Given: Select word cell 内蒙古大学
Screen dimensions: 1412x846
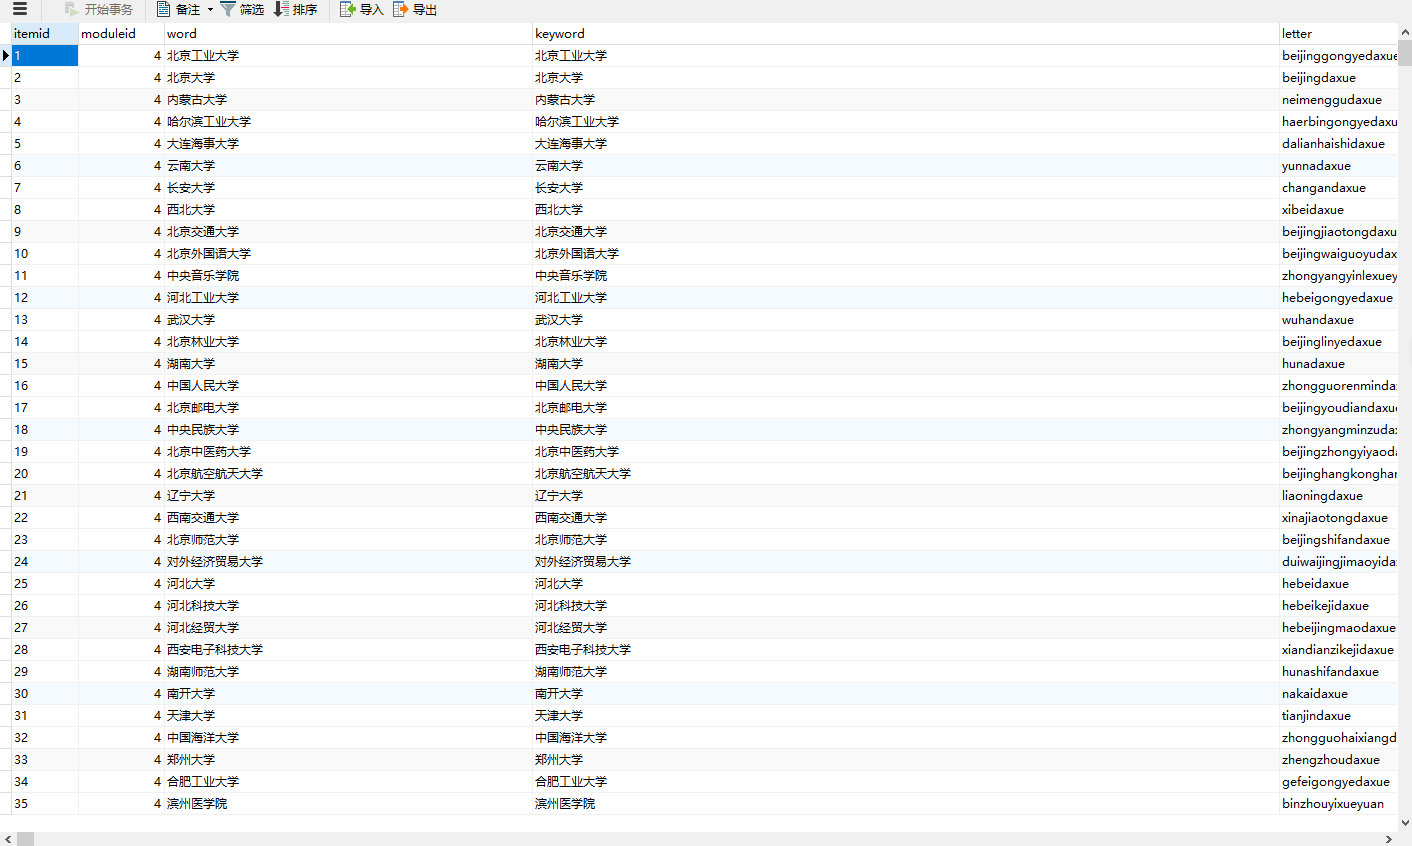Looking at the screenshot, I should point(348,99).
